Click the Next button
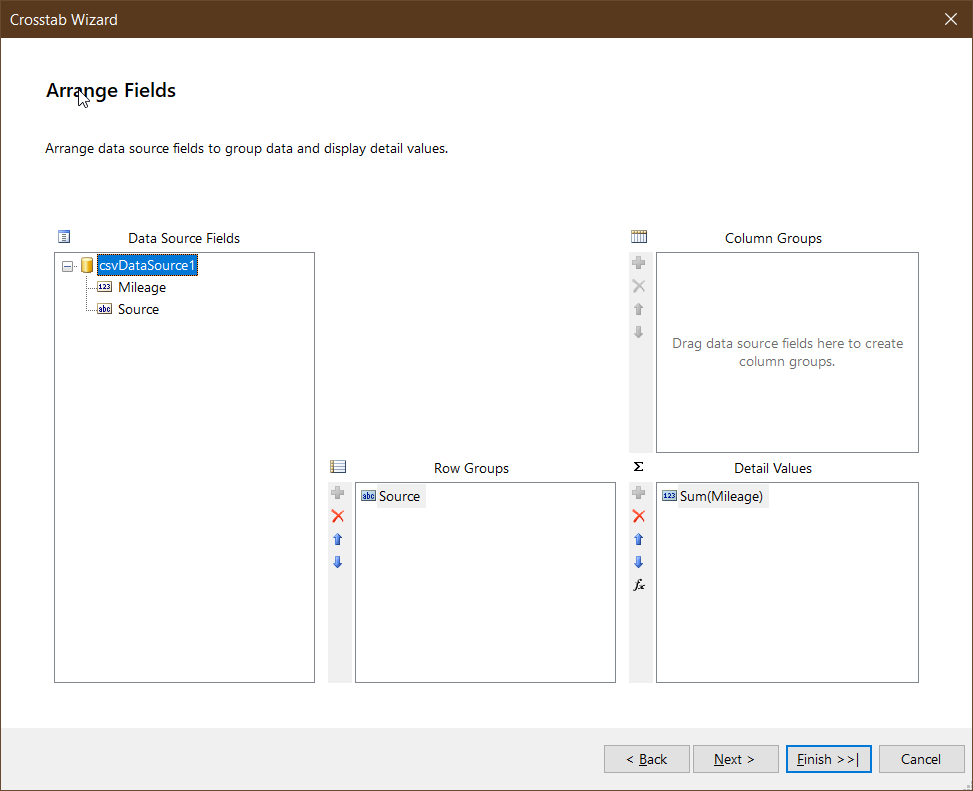Screen dimensions: 973x791 coord(735,759)
